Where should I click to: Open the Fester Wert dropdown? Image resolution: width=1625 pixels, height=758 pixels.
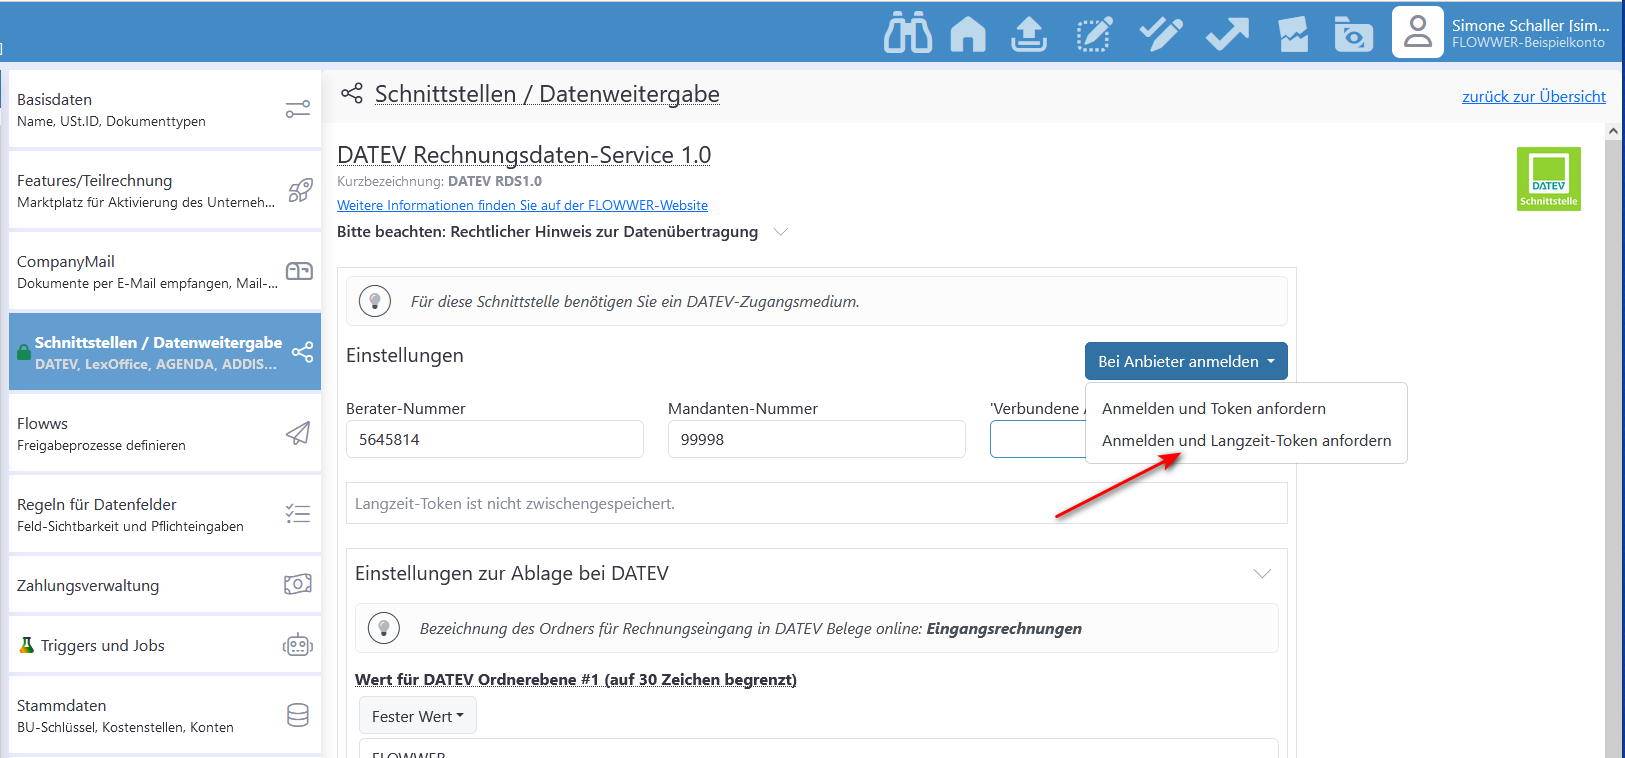click(x=417, y=716)
